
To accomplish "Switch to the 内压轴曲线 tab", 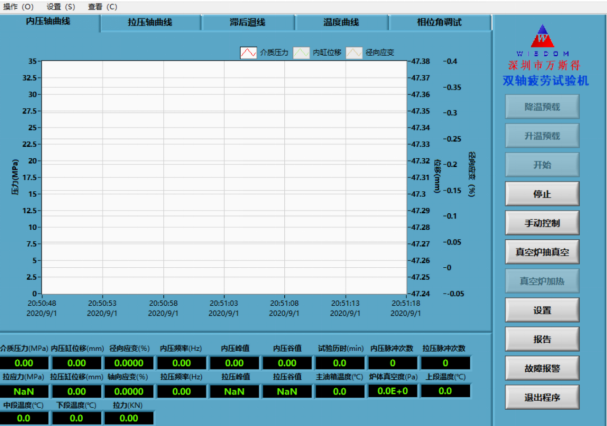I will [x=48, y=22].
